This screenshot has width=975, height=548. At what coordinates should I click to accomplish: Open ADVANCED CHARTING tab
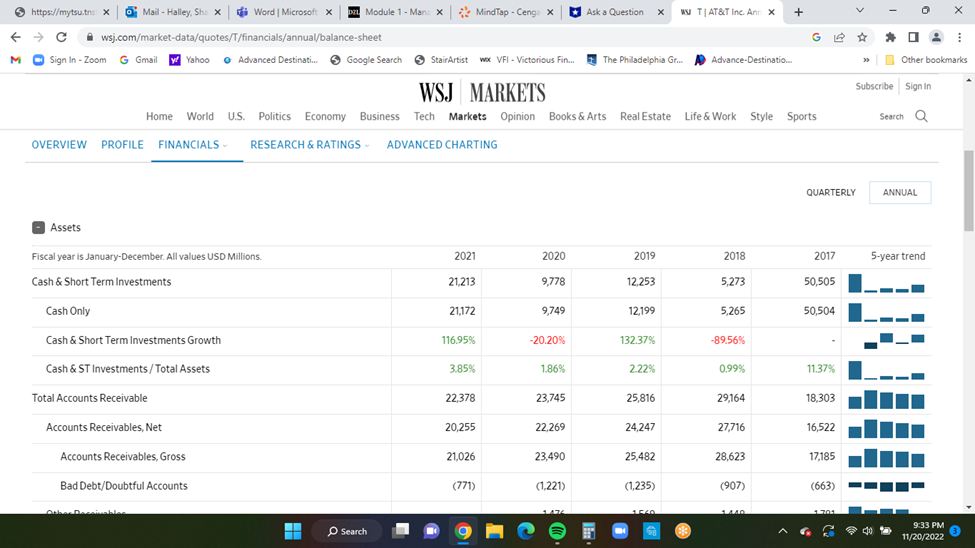442,145
